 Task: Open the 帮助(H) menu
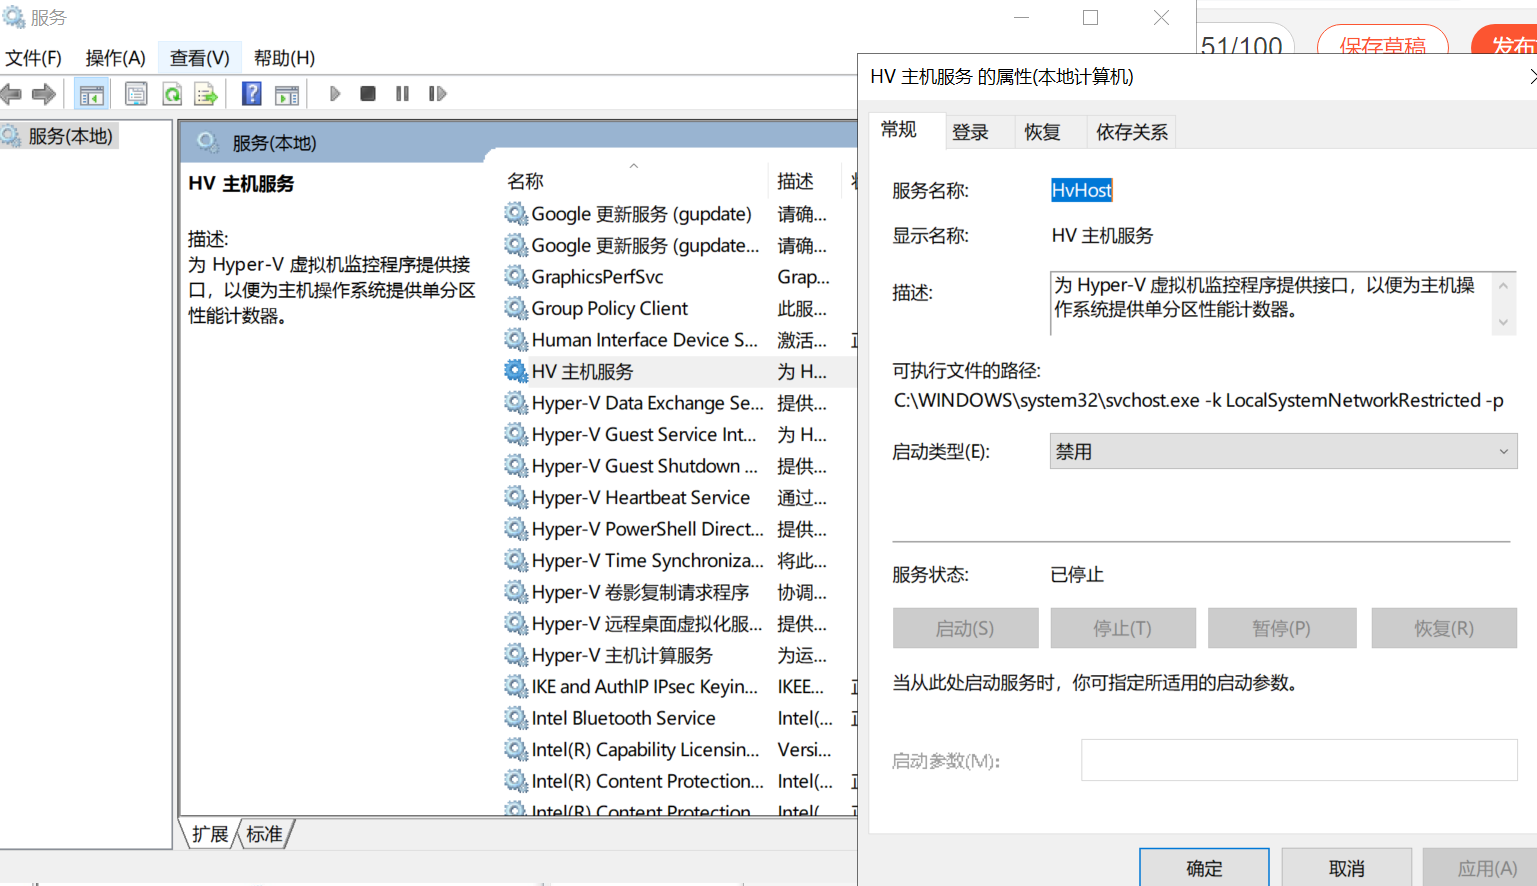pos(284,58)
